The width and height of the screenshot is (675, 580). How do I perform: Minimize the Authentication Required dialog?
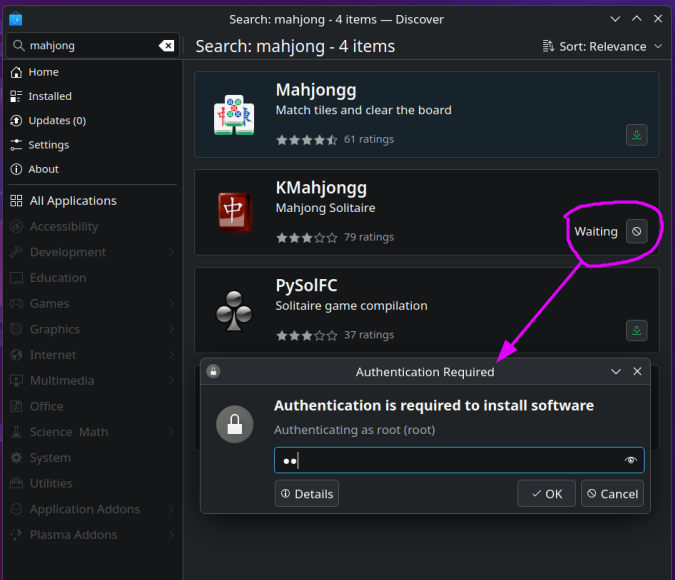point(616,371)
